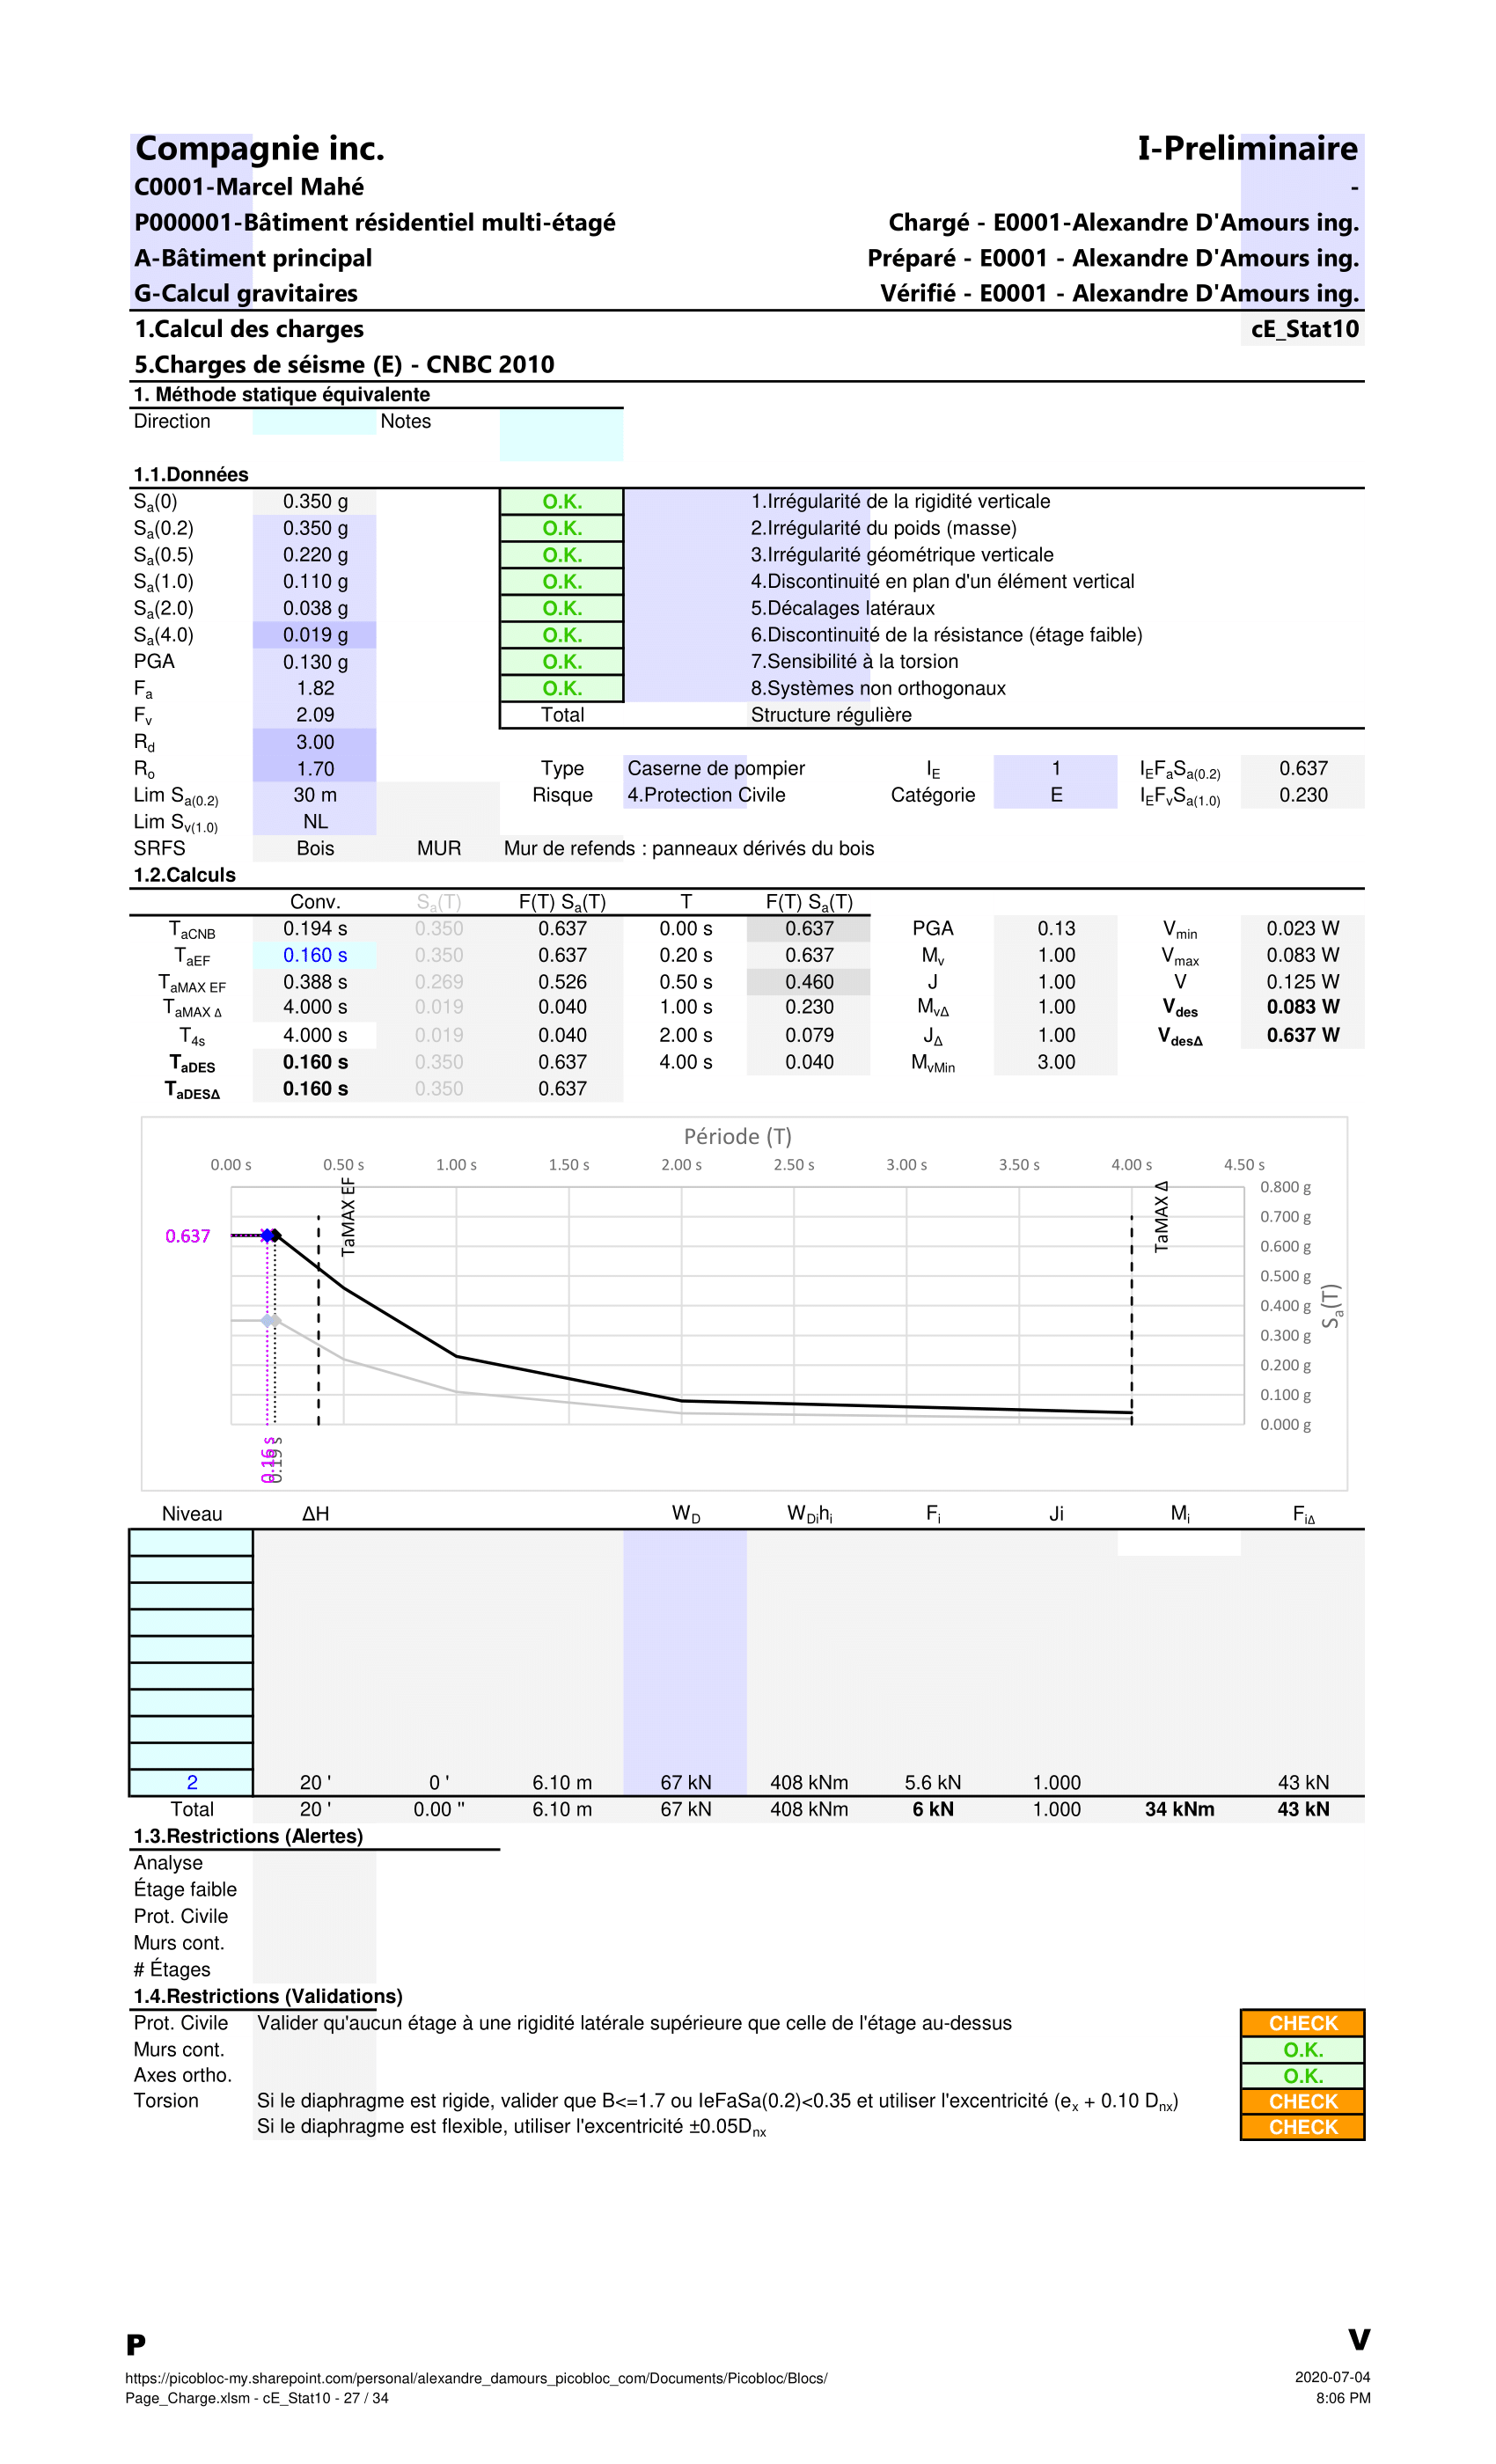Select the total Mi value 34 kNm
Viewport: 1496px width, 2464px height.
pos(1179,1809)
